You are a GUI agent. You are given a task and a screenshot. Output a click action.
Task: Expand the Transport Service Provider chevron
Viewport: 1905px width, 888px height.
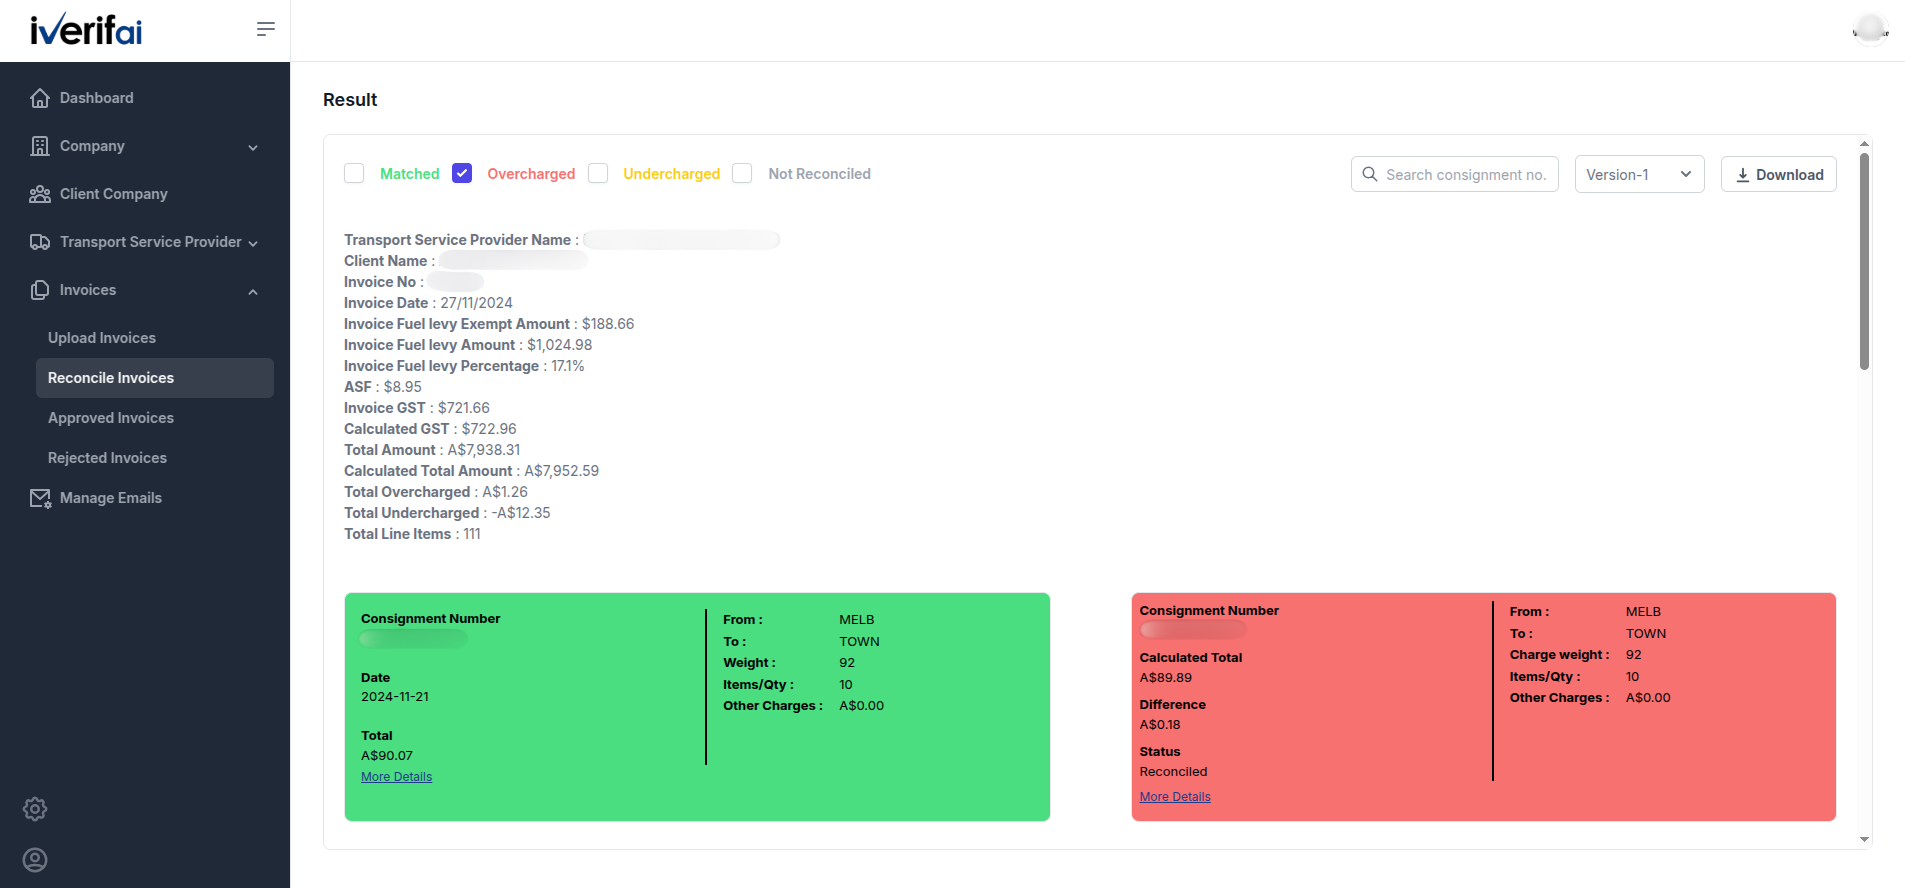[x=253, y=243]
